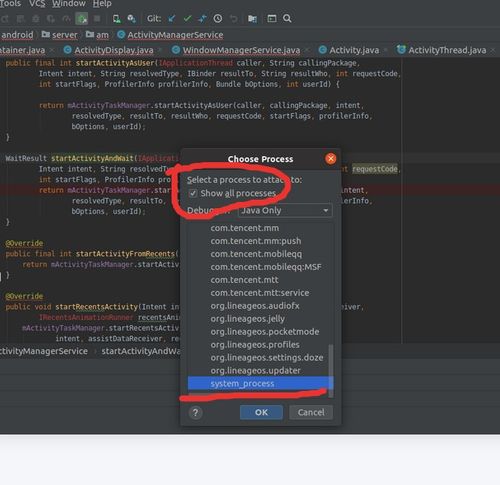Click the Git Update Project arrow icon

coord(172,19)
